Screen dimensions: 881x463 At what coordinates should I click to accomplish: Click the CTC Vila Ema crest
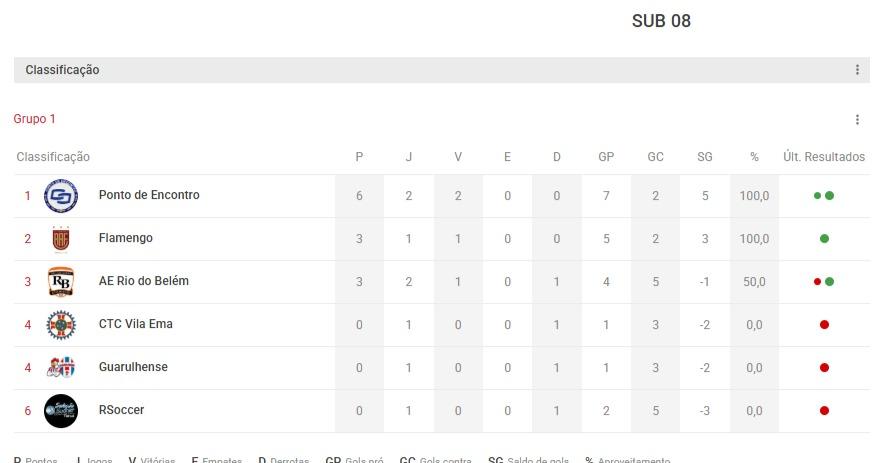coord(61,325)
